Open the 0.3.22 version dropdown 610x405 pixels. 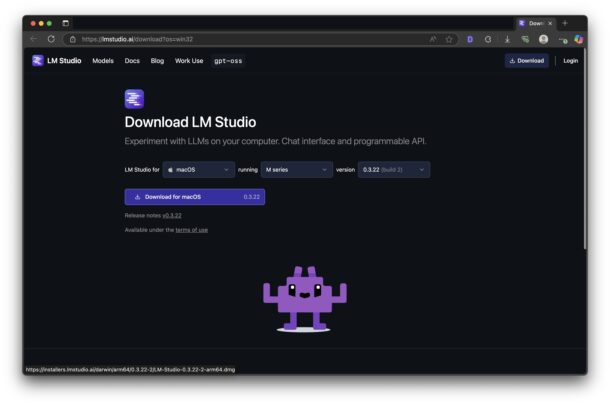coord(394,170)
